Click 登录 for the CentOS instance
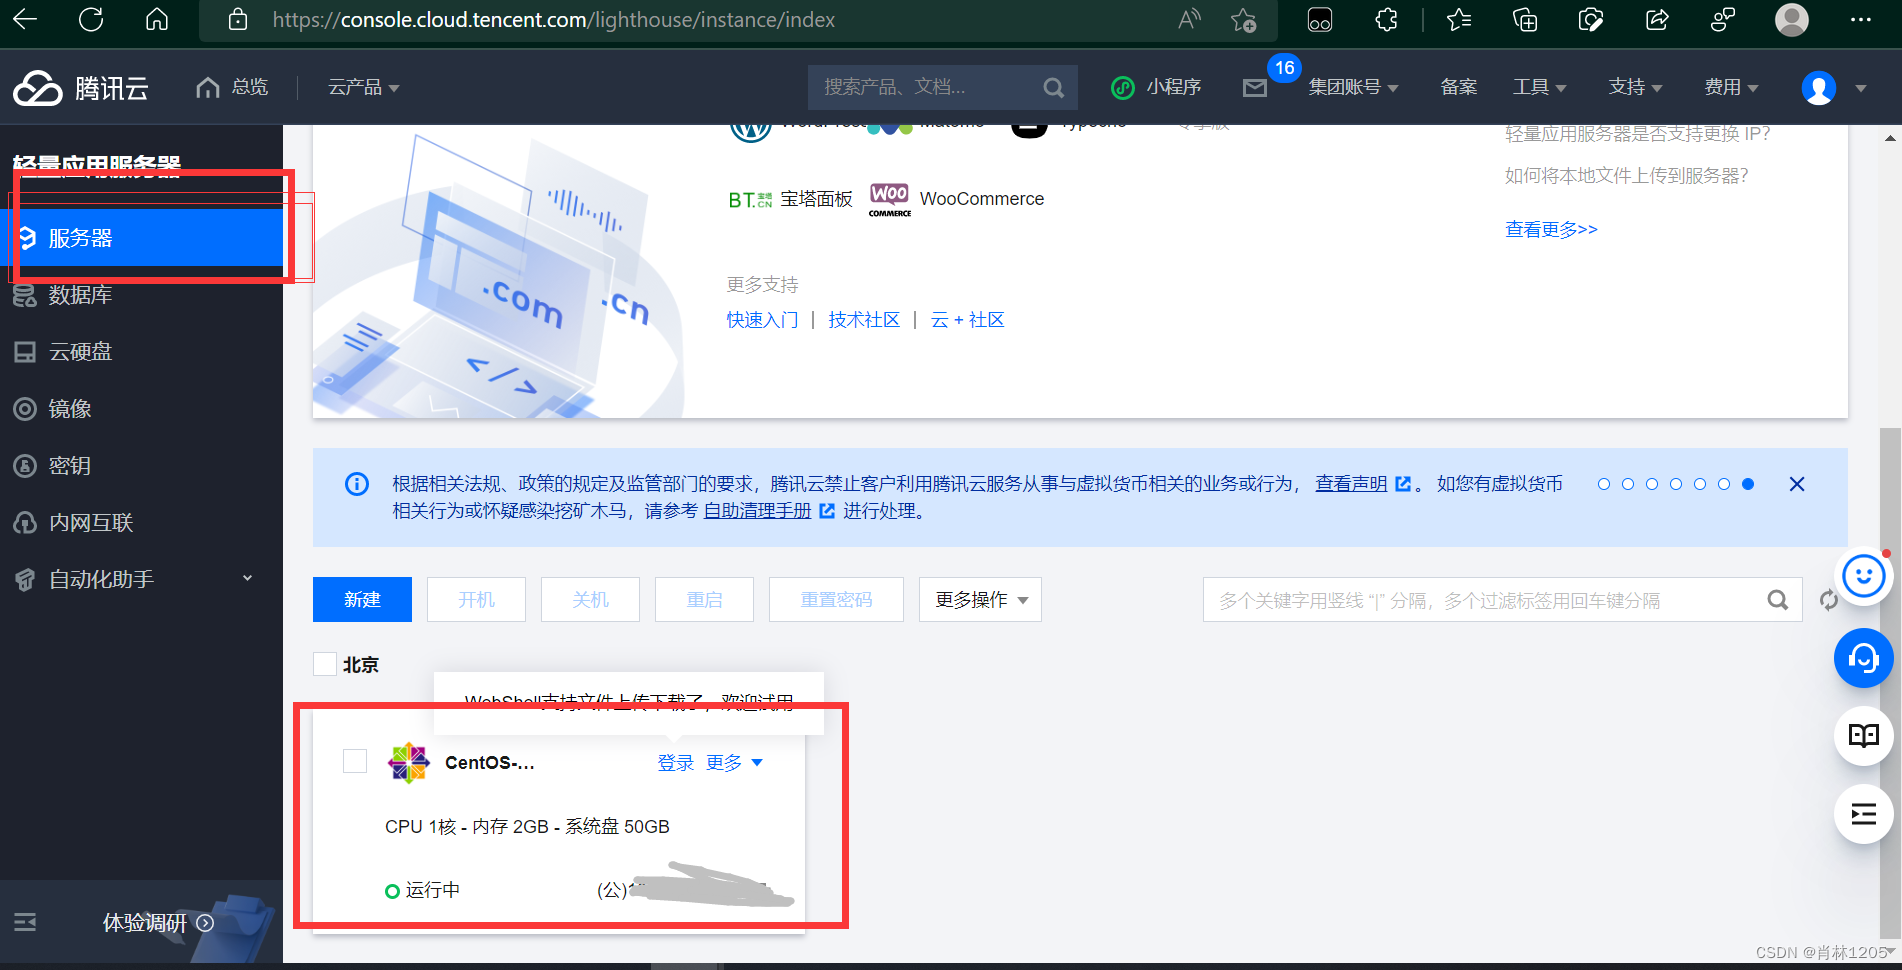Screen dimensions: 1902x970 [x=675, y=763]
